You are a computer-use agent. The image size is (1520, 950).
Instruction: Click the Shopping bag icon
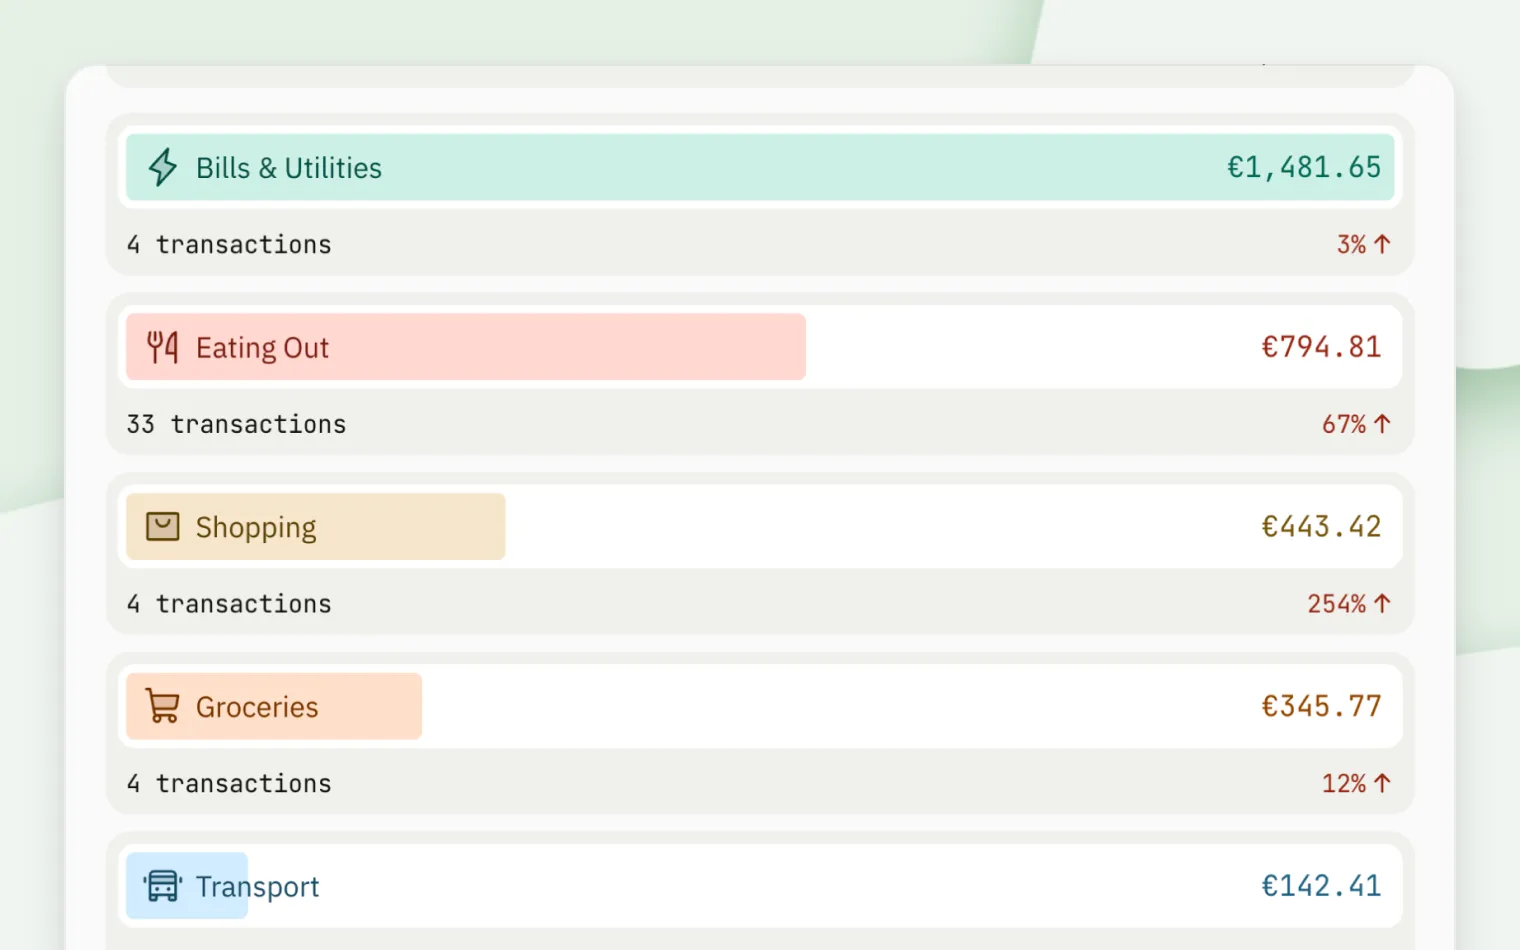point(163,526)
